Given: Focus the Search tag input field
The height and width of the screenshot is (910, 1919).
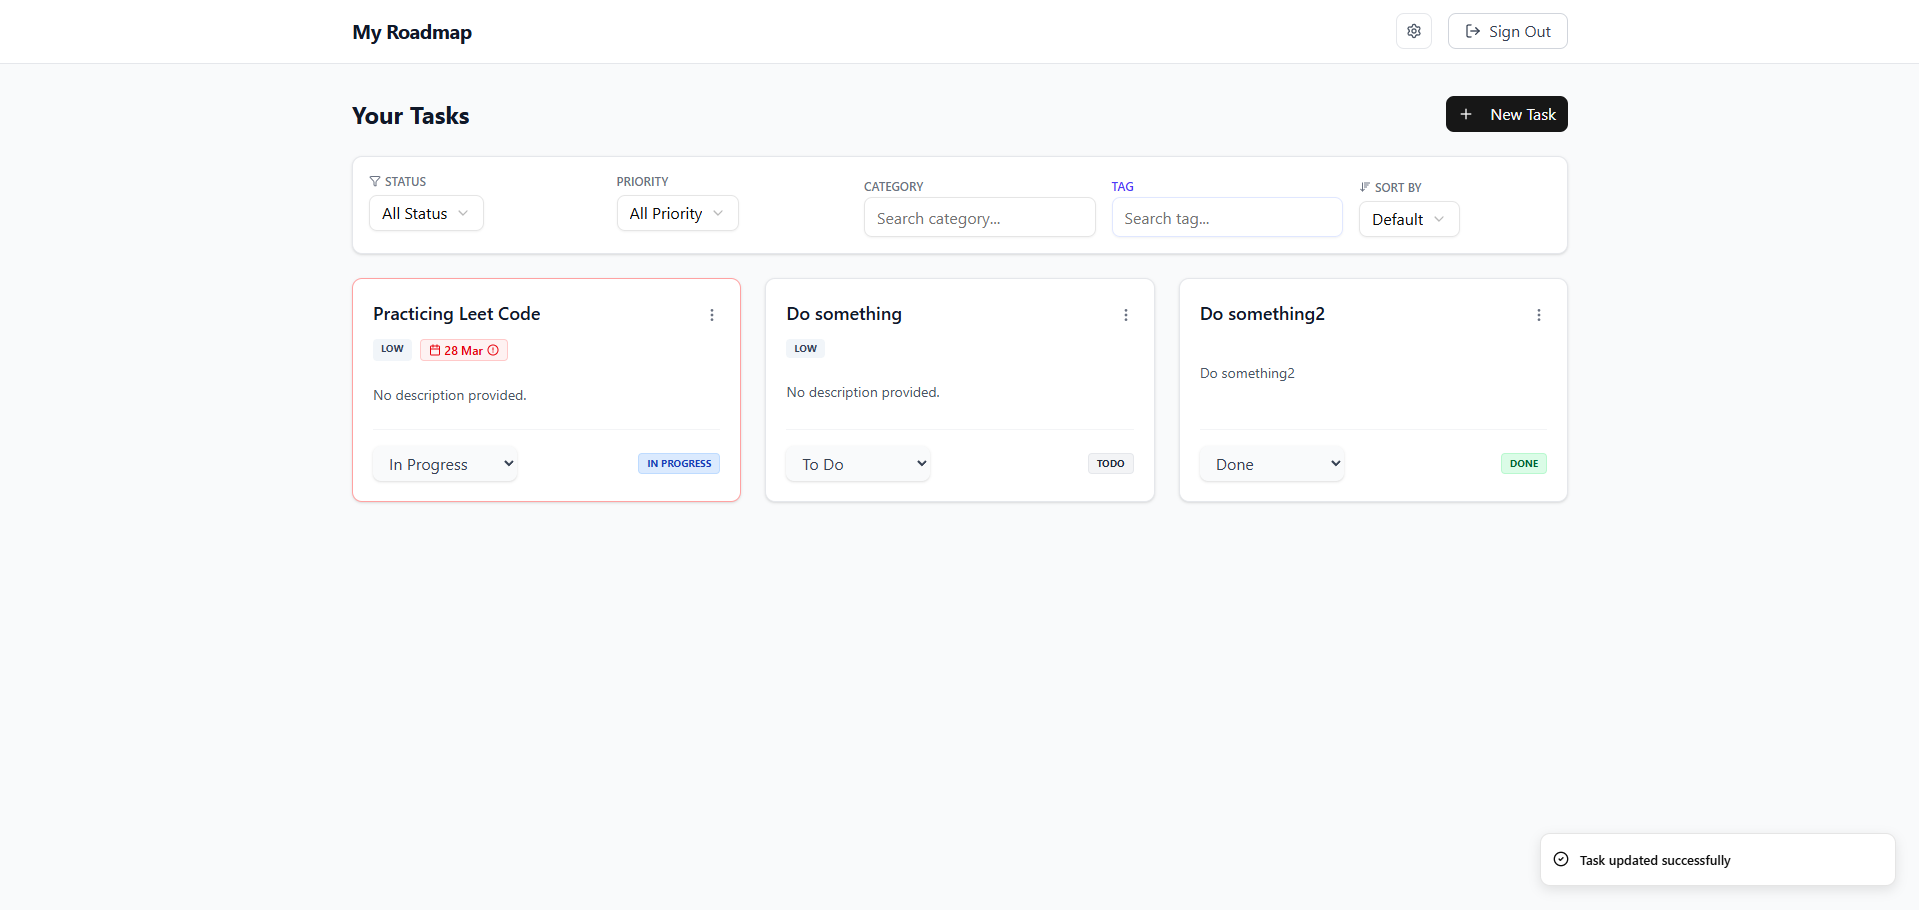Looking at the screenshot, I should (1226, 218).
